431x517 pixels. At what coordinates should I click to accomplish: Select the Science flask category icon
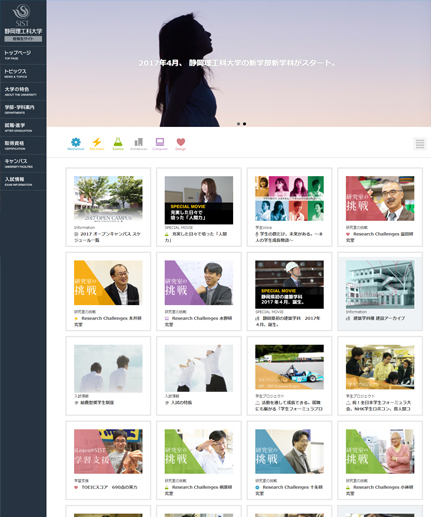click(118, 144)
